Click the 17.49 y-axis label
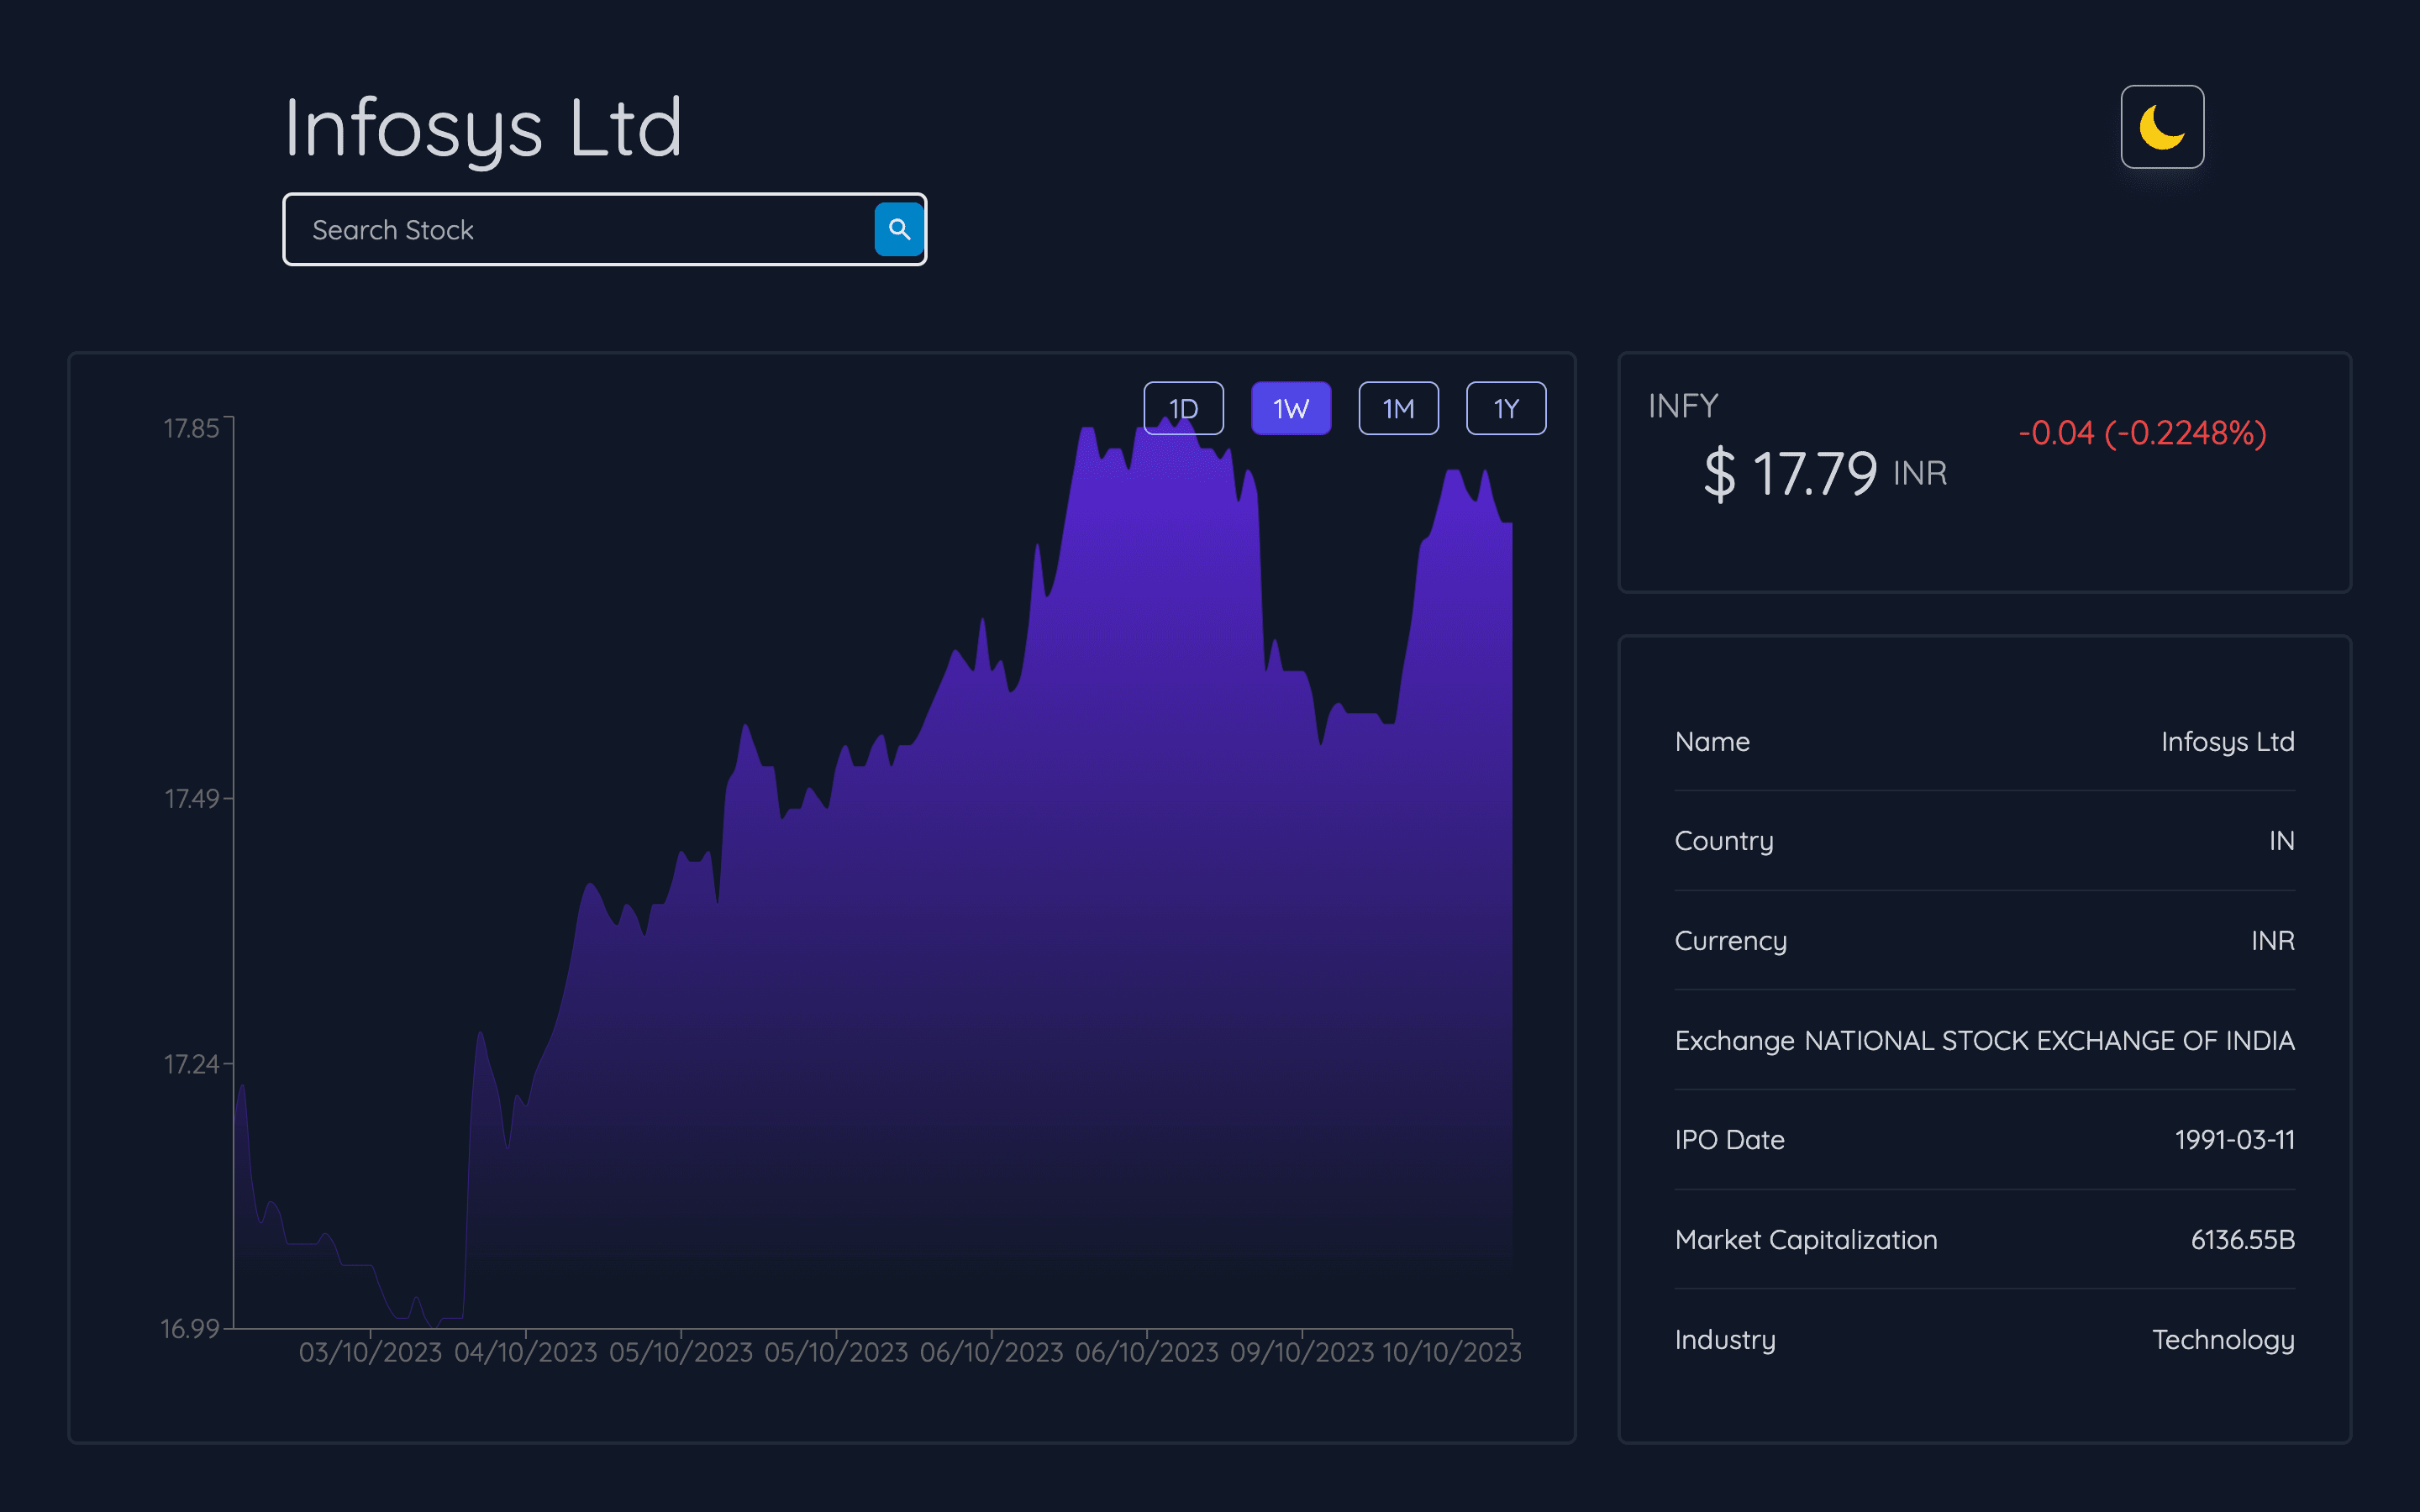The width and height of the screenshot is (2420, 1512). 191,798
